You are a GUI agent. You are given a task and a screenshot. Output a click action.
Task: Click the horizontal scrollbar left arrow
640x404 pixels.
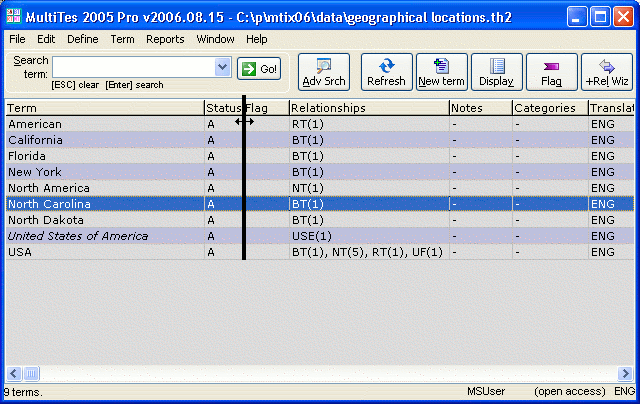(13, 373)
